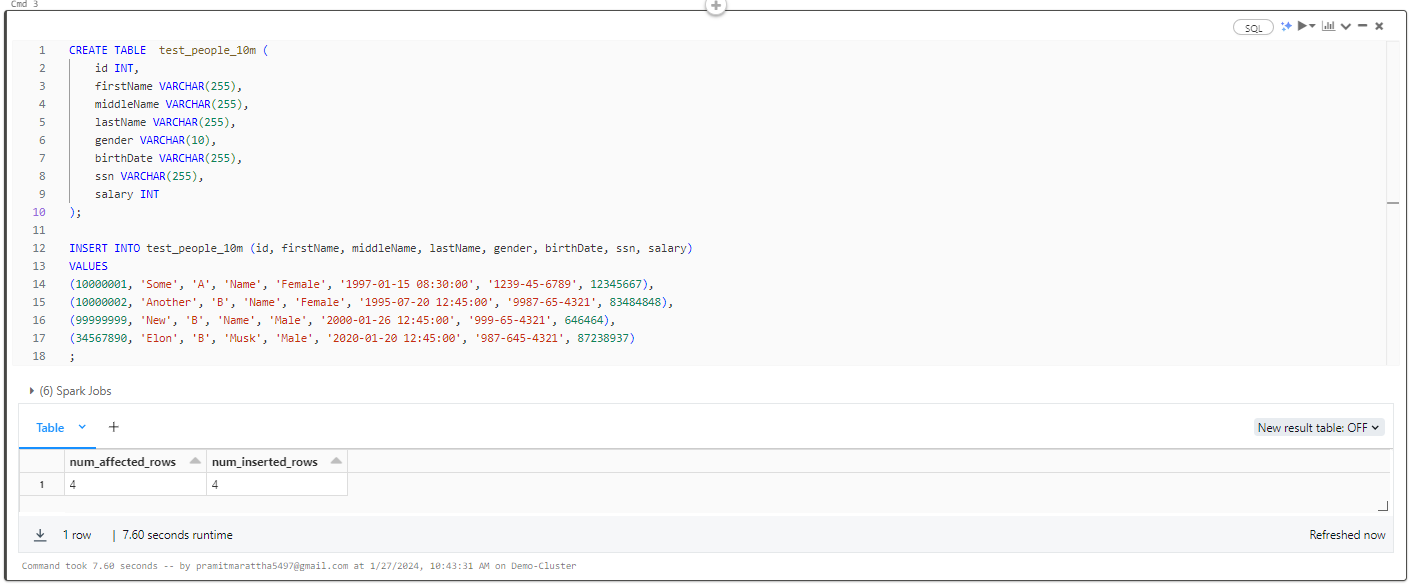Click the 1 row results link
This screenshot has width=1409, height=584.
(x=77, y=534)
